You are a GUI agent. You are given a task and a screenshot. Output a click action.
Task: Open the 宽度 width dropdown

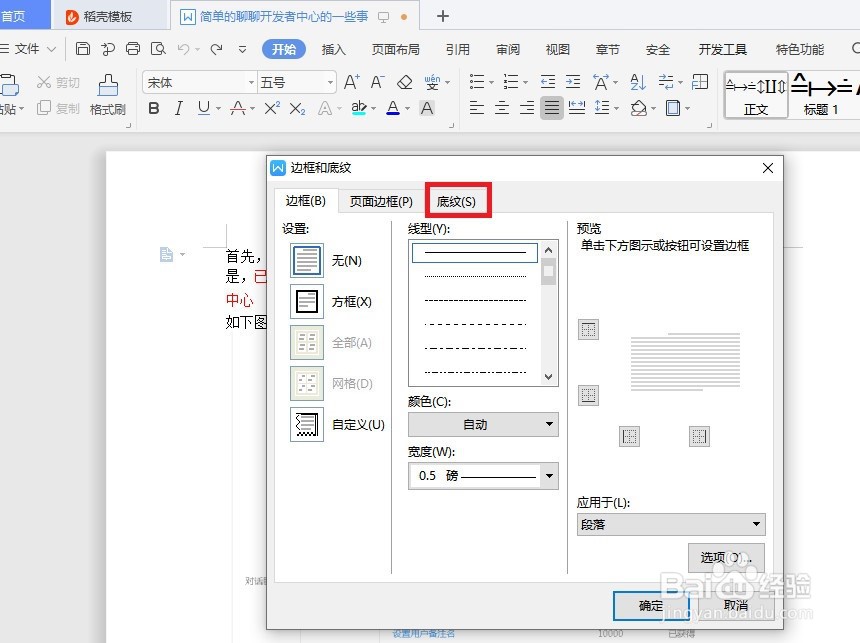tap(482, 475)
